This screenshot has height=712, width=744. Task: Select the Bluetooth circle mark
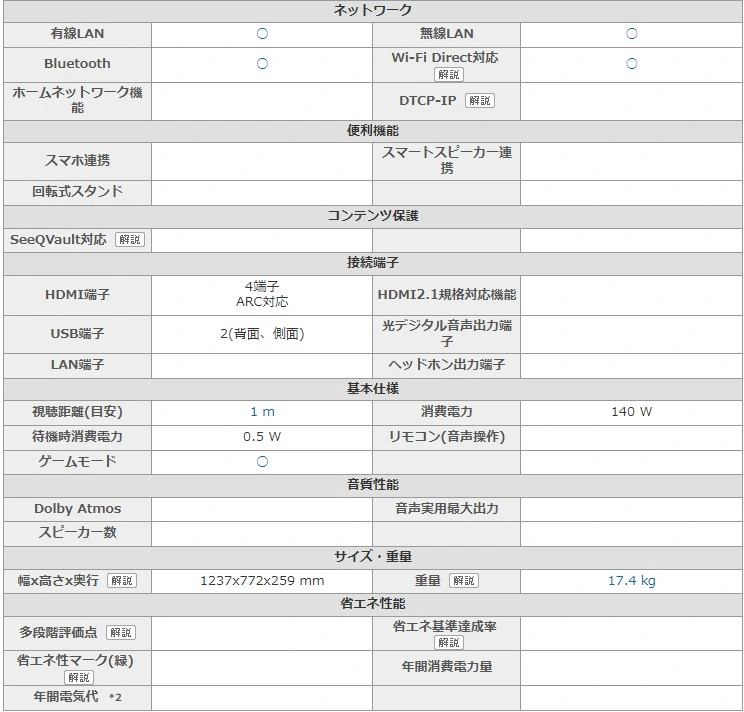tap(262, 64)
